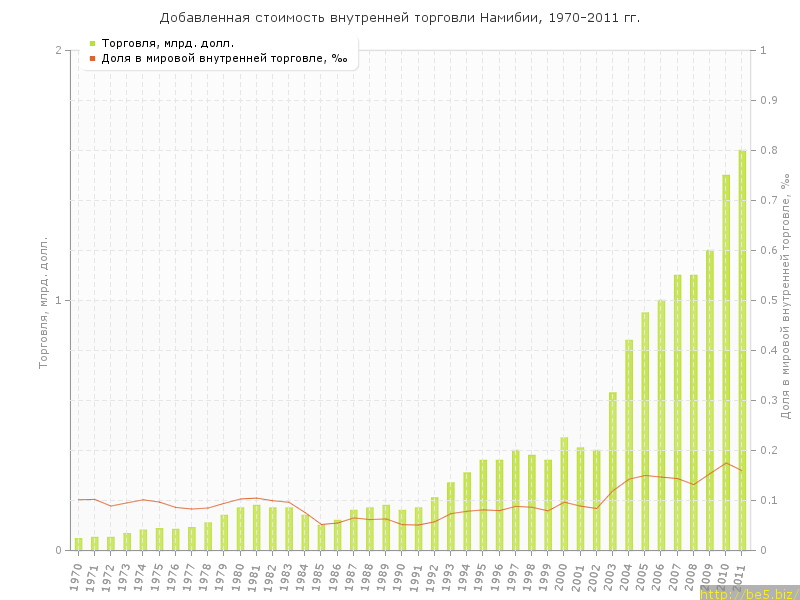The image size is (800, 600).
Task: Click the 1976 year label on x-axis
Action: [x=173, y=578]
